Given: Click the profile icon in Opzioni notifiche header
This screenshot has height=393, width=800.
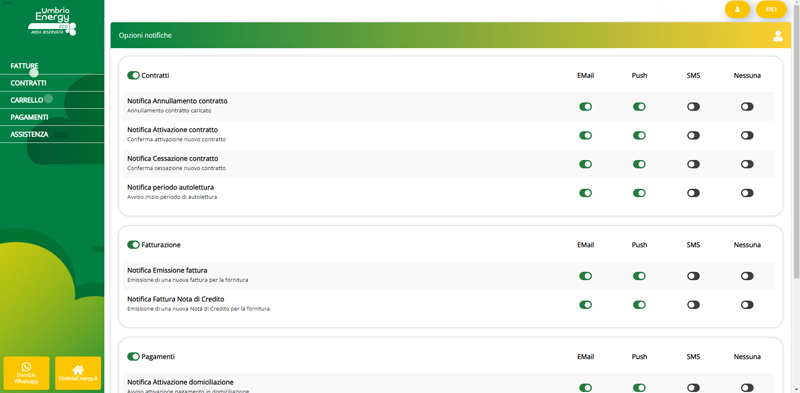Looking at the screenshot, I should point(778,36).
